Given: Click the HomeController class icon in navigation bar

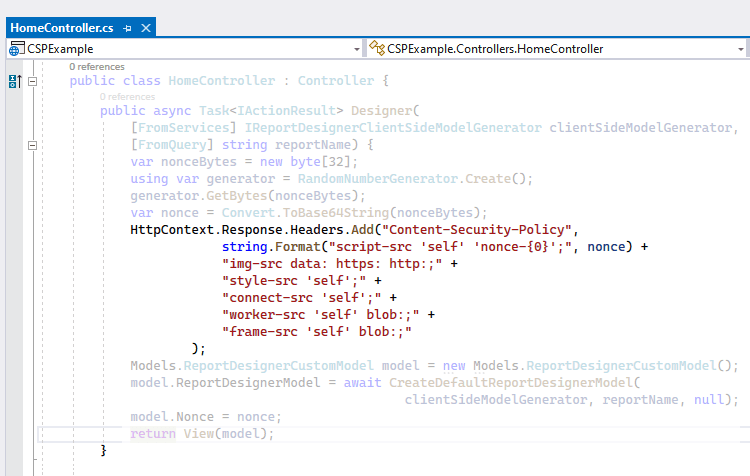Looking at the screenshot, I should tap(377, 48).
